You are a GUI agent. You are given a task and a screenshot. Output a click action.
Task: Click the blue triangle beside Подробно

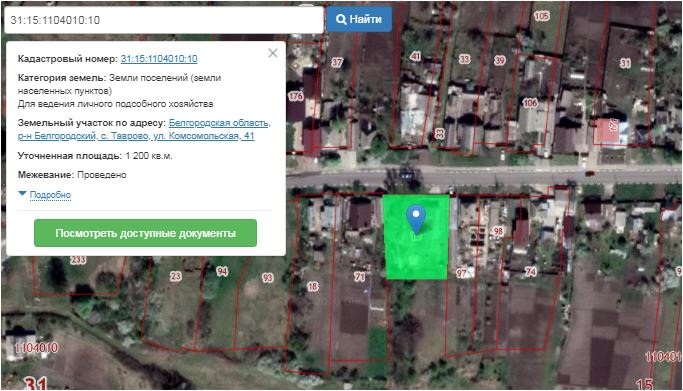point(22,193)
